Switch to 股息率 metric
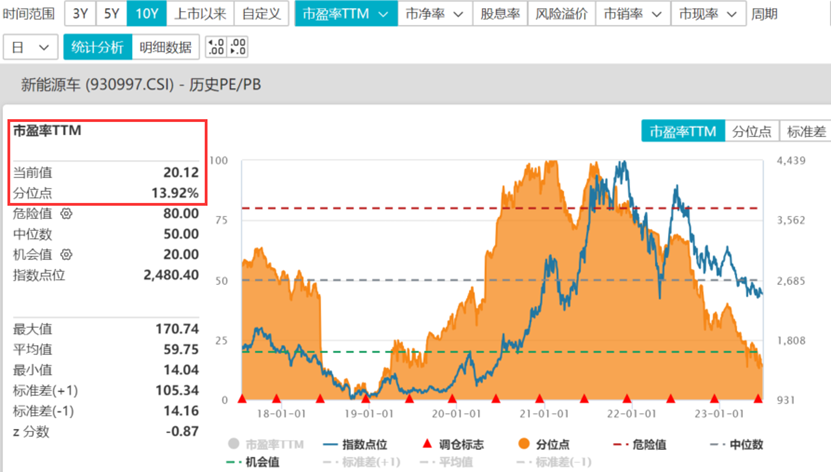The height and width of the screenshot is (472, 831). click(x=500, y=13)
